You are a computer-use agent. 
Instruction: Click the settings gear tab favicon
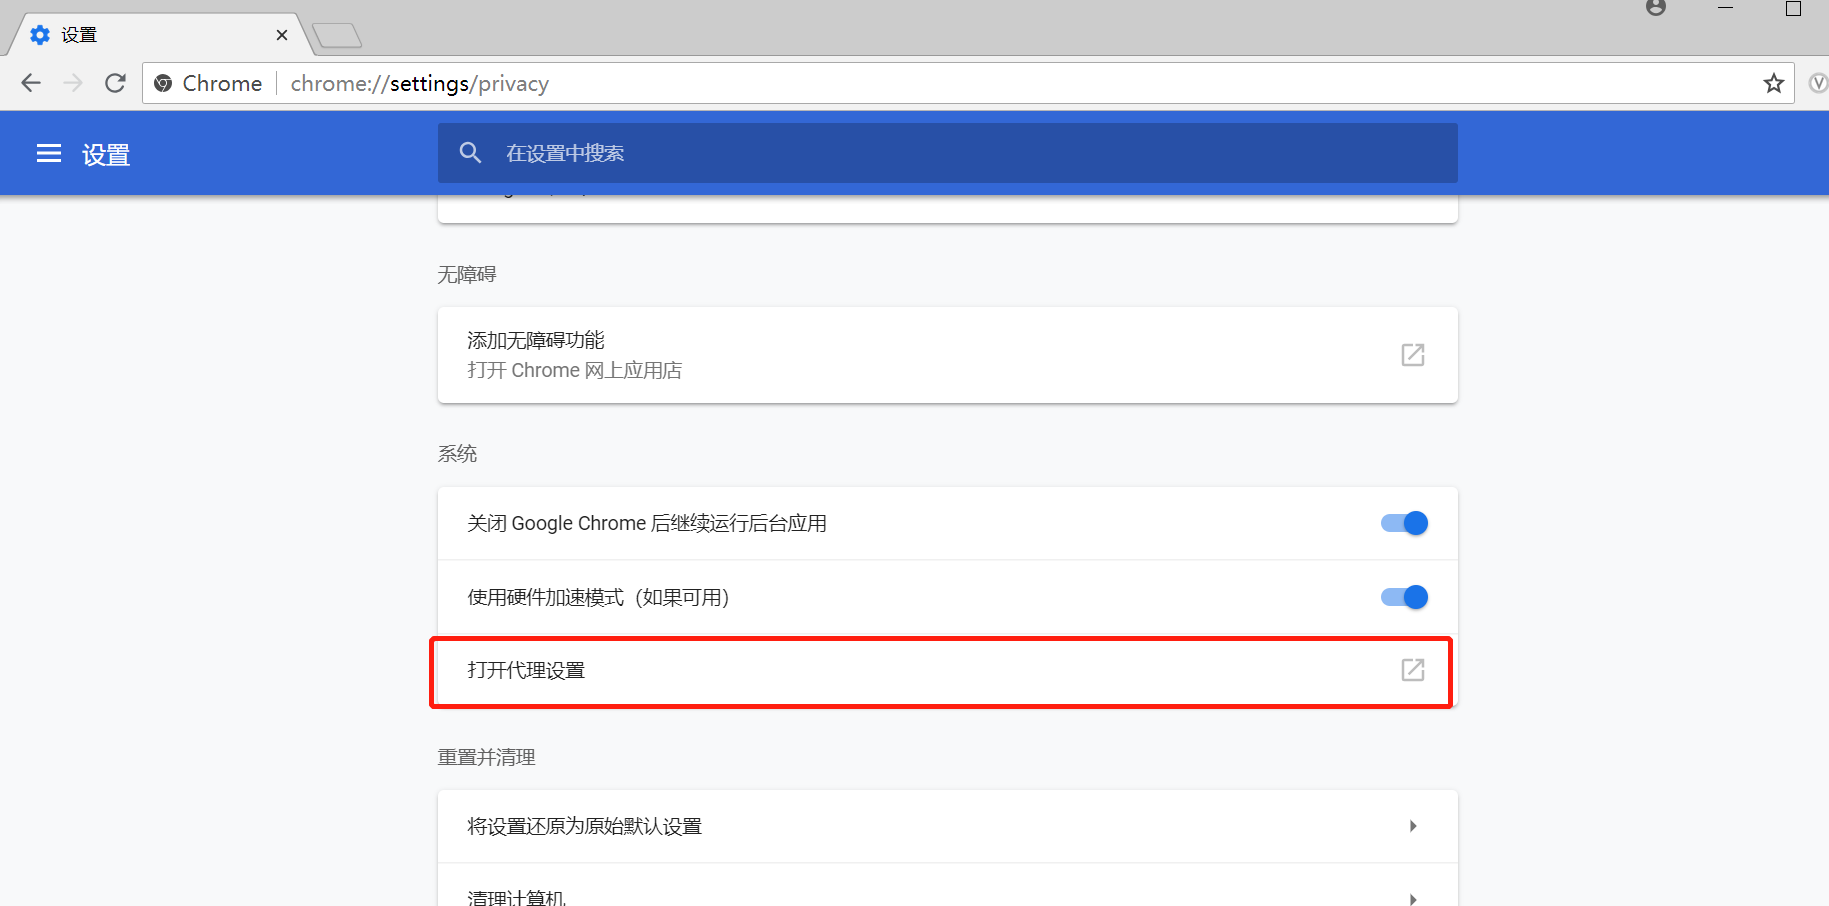(x=40, y=35)
